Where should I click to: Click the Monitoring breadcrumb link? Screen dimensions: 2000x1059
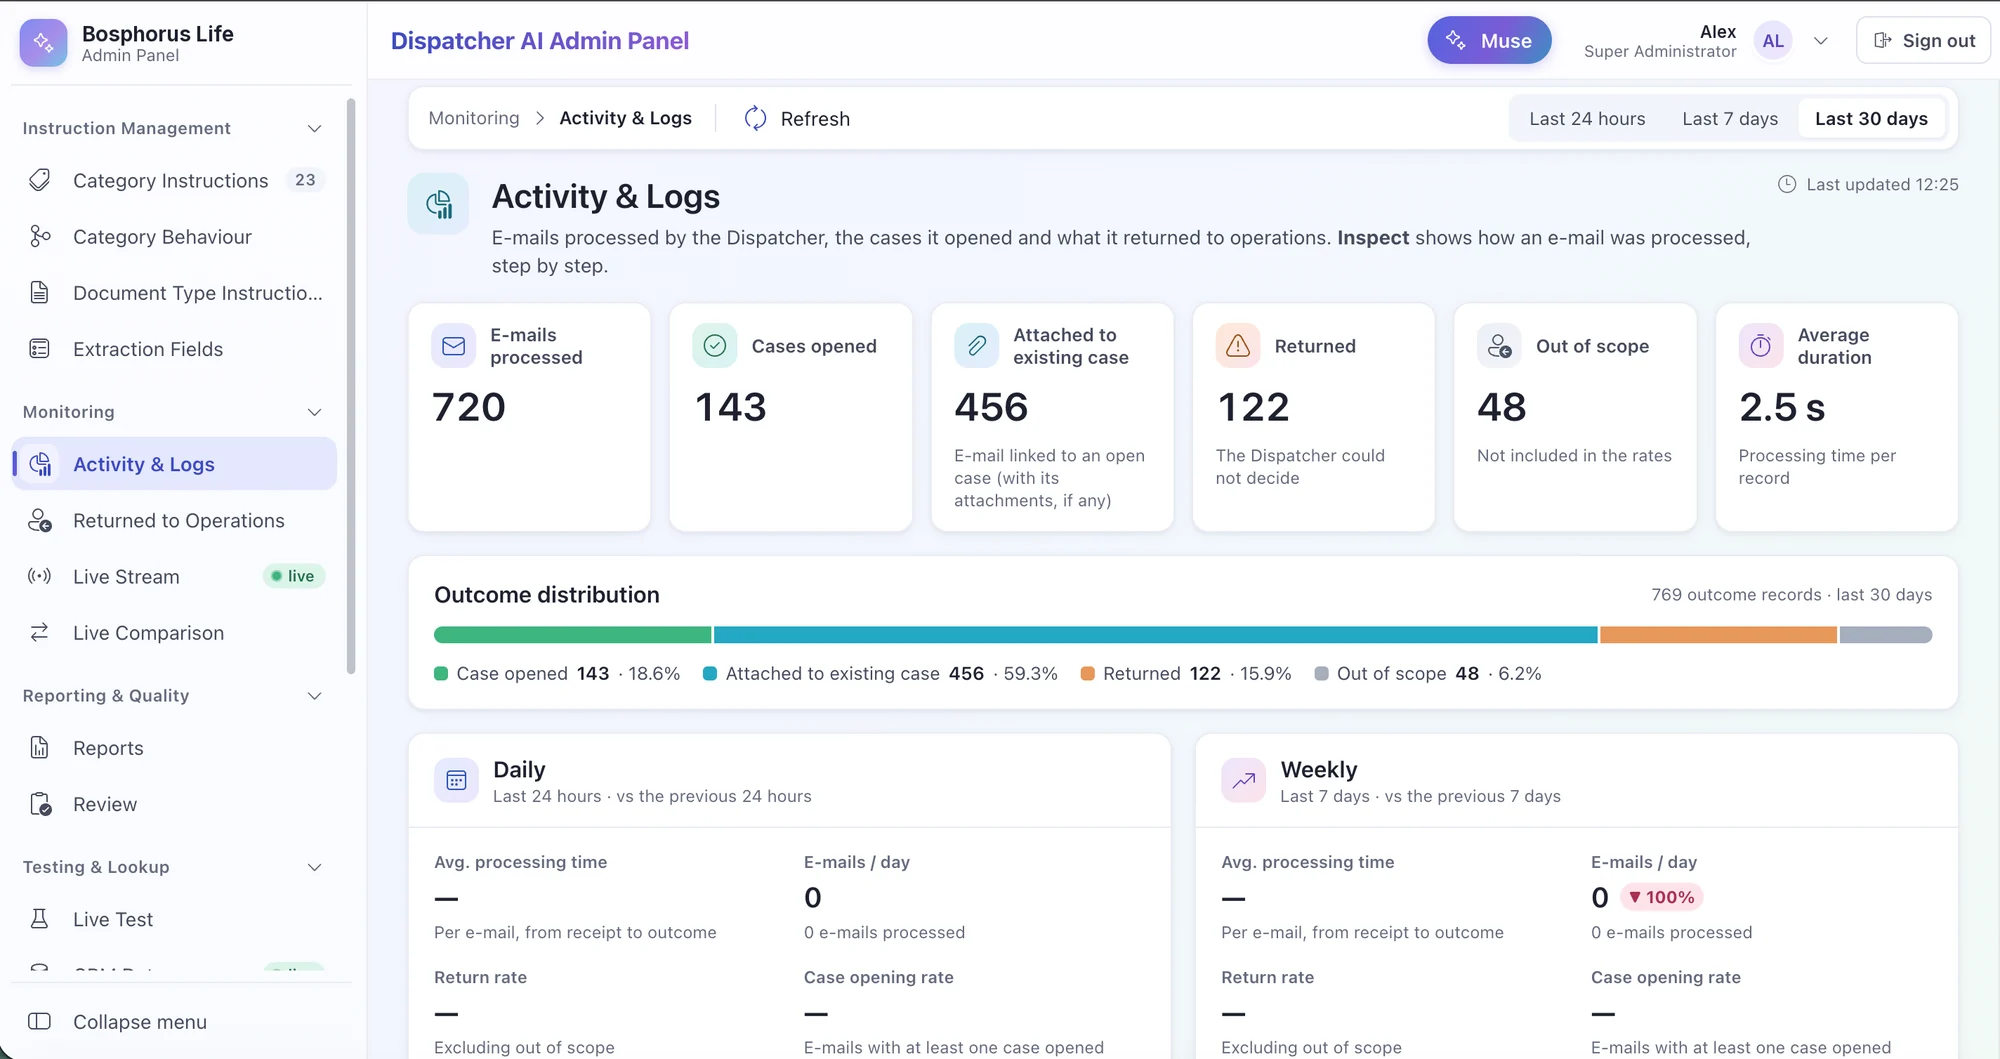(x=474, y=118)
